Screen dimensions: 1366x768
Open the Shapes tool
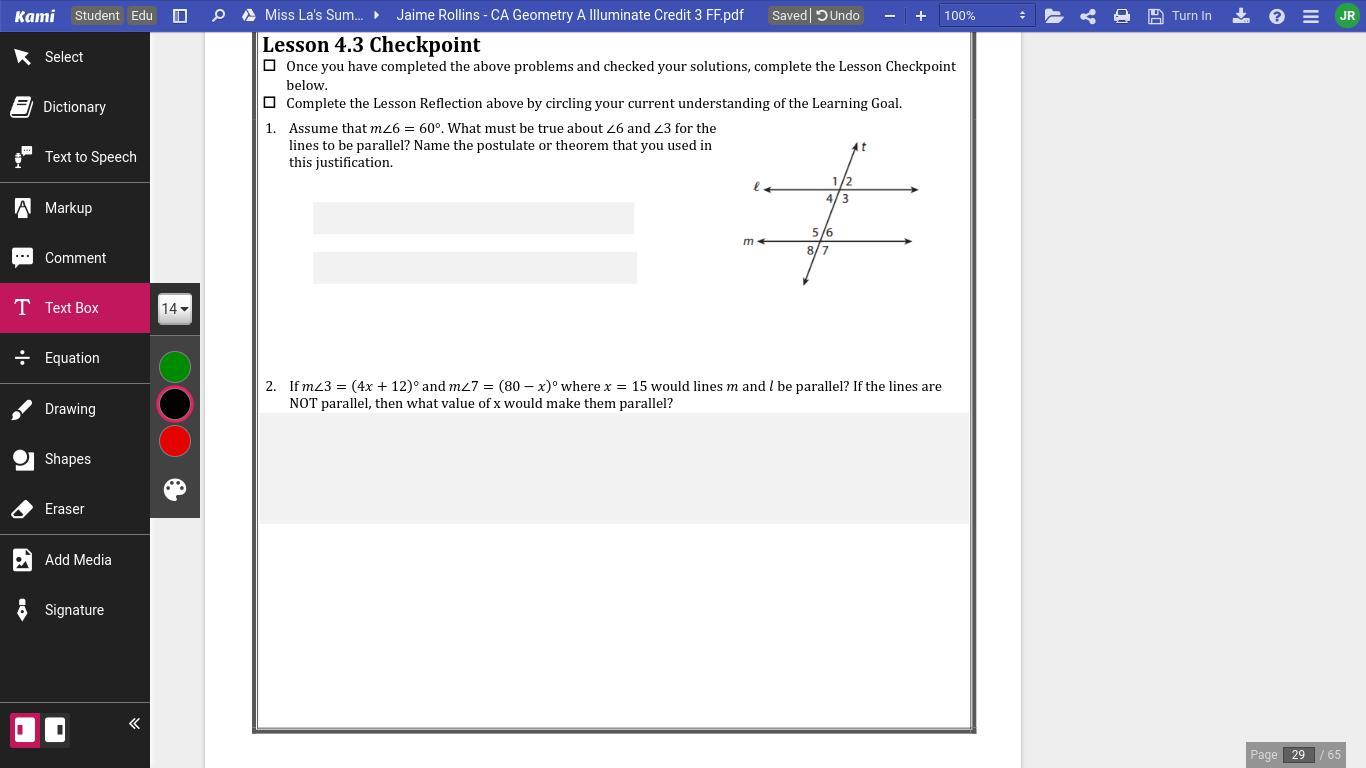coord(75,459)
